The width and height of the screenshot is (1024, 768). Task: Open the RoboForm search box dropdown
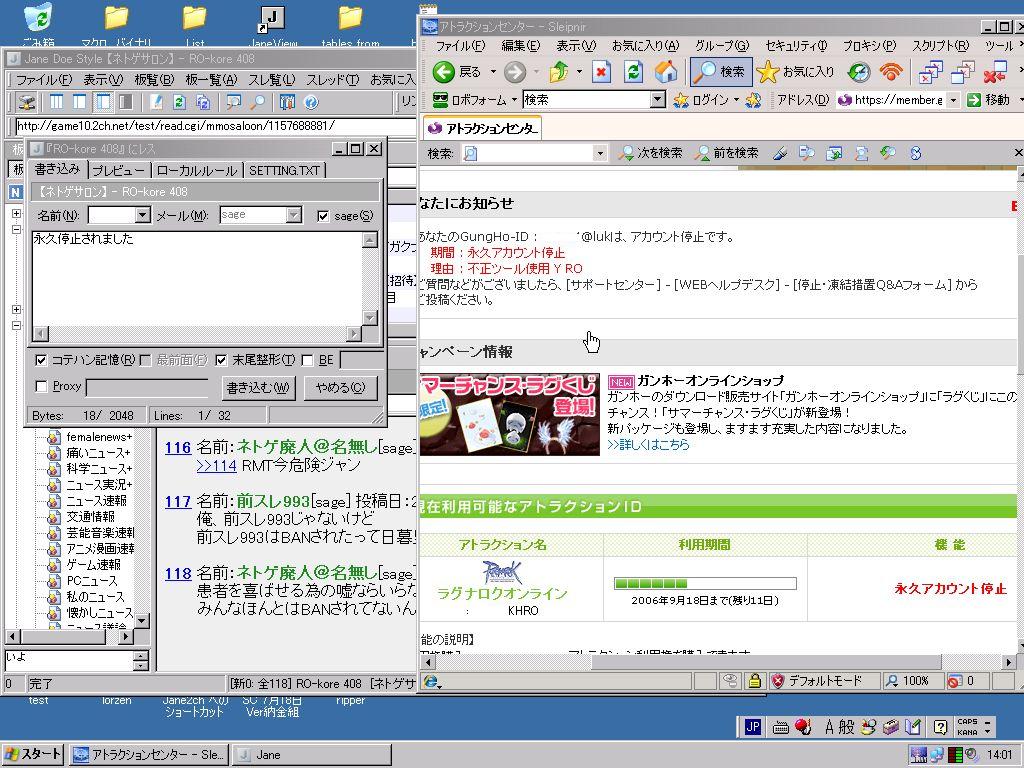click(x=658, y=100)
